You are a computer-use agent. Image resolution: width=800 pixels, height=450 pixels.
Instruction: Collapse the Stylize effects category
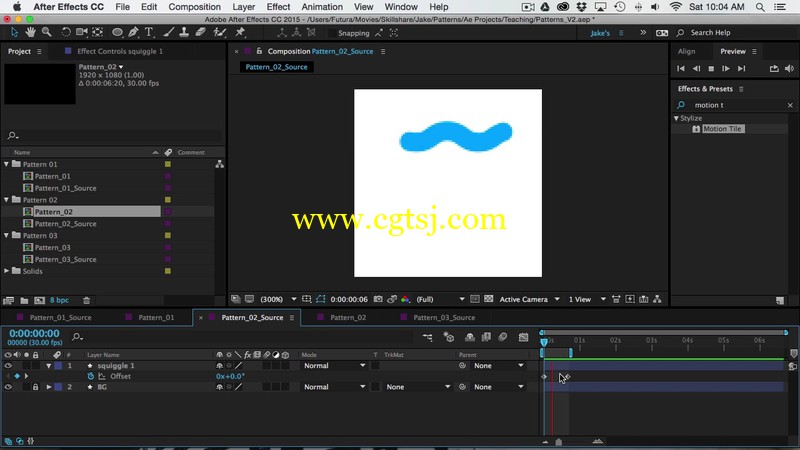click(676, 118)
